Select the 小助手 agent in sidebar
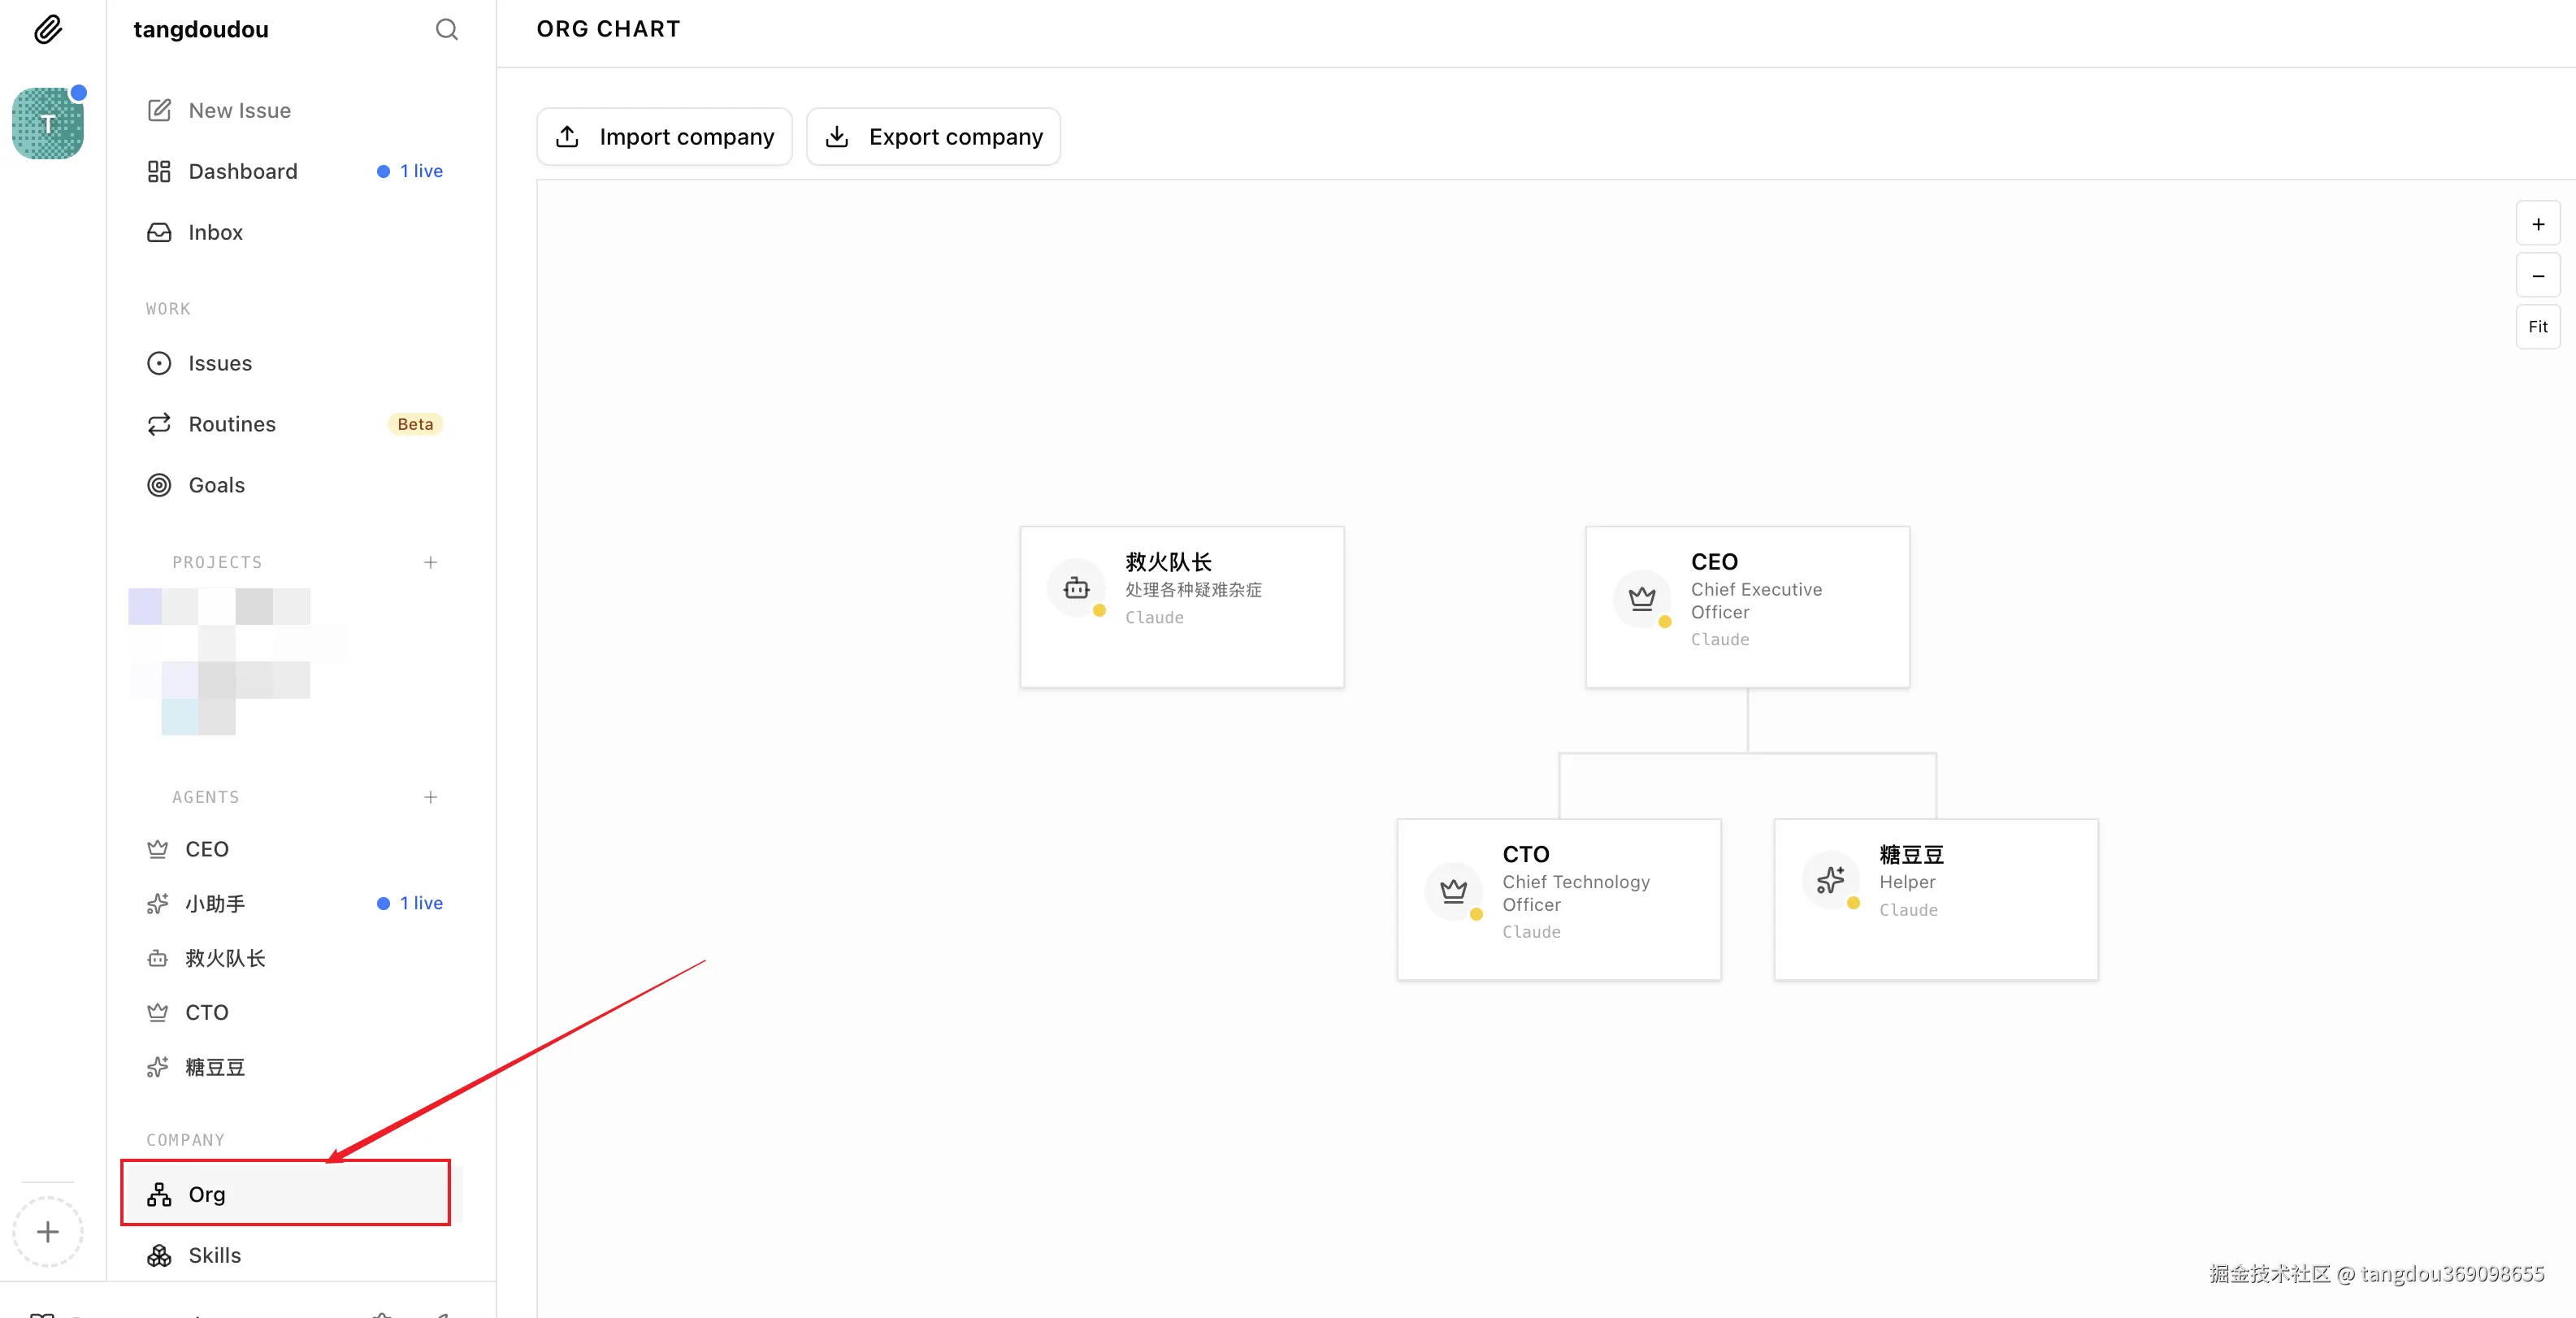Image resolution: width=2576 pixels, height=1318 pixels. coord(215,903)
